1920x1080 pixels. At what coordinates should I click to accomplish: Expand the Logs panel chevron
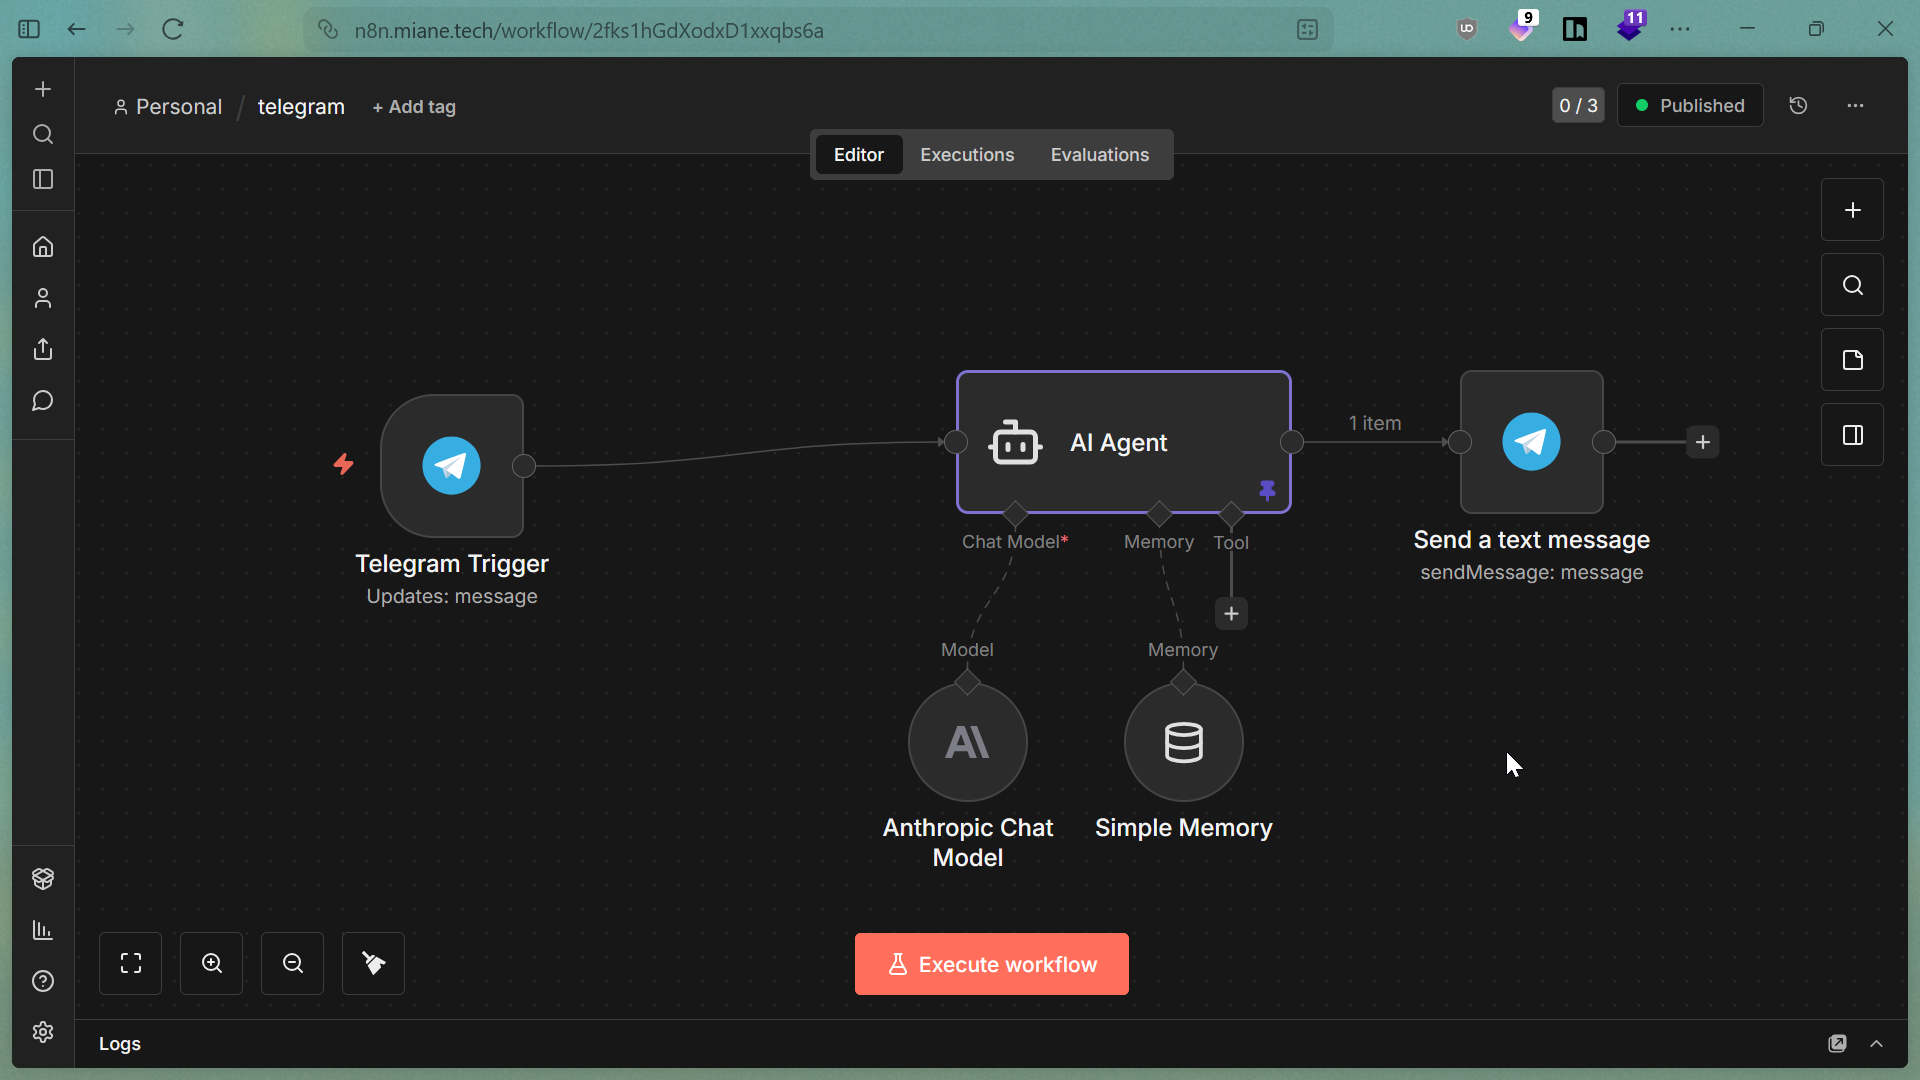(1877, 1043)
